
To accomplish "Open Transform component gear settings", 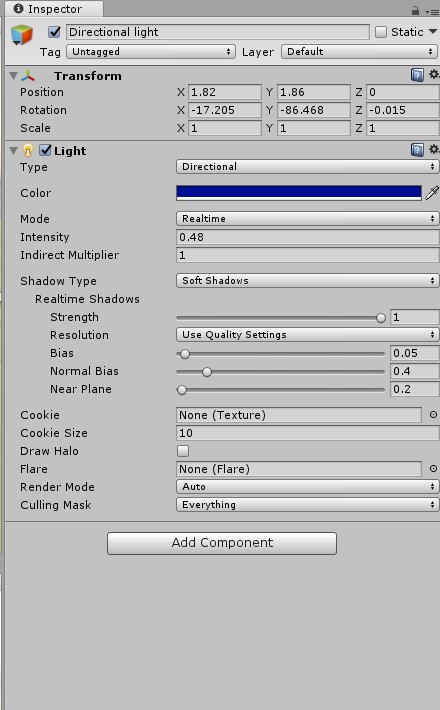I will (x=434, y=74).
